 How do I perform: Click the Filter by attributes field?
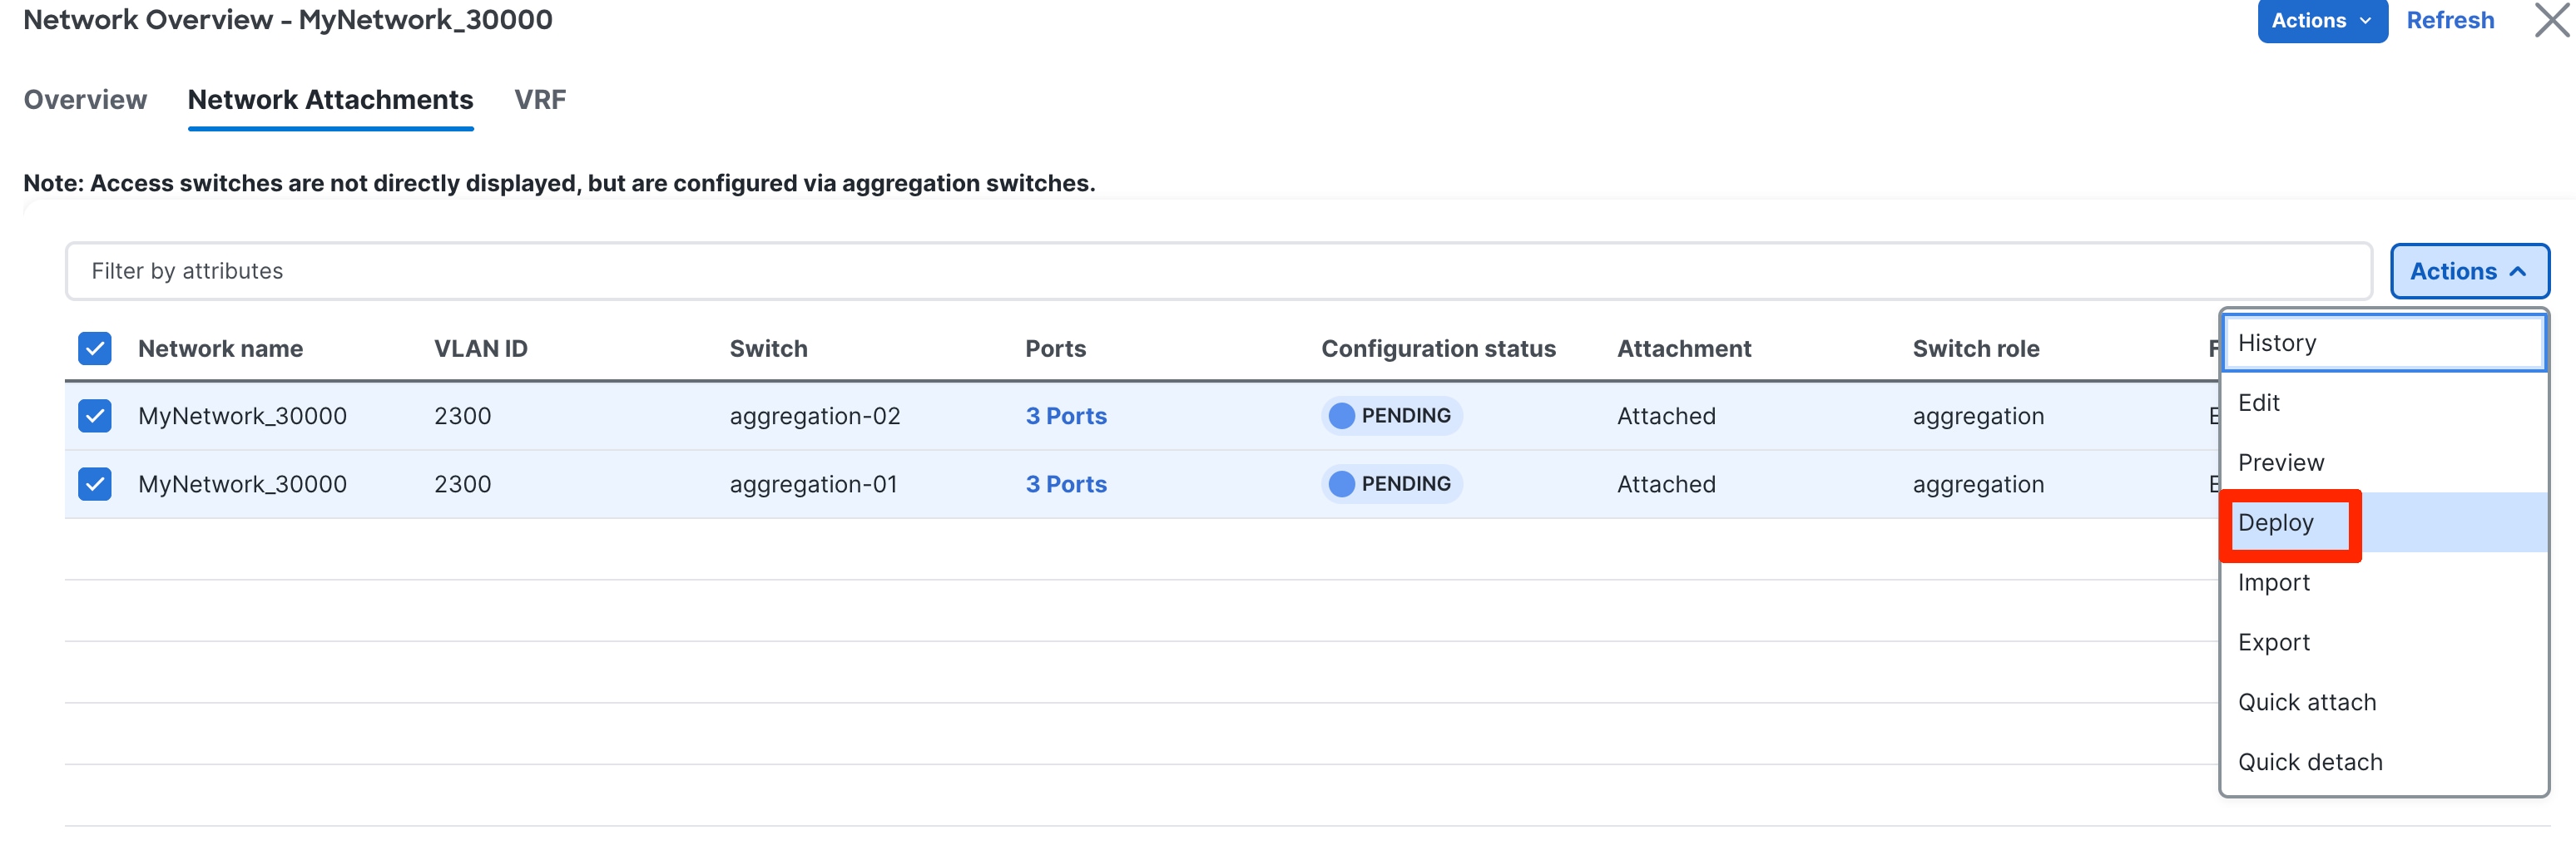coord(1218,271)
